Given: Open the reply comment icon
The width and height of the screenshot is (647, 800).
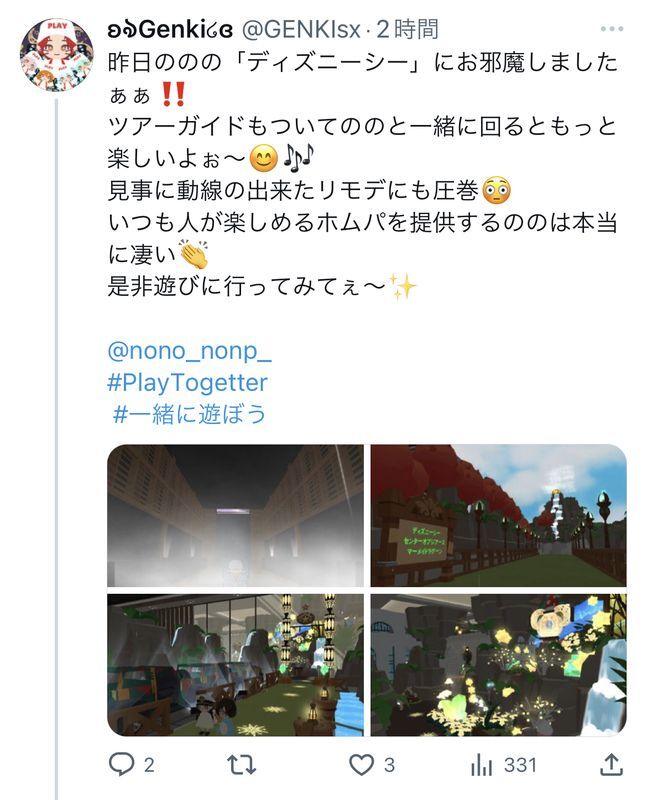Looking at the screenshot, I should (121, 764).
